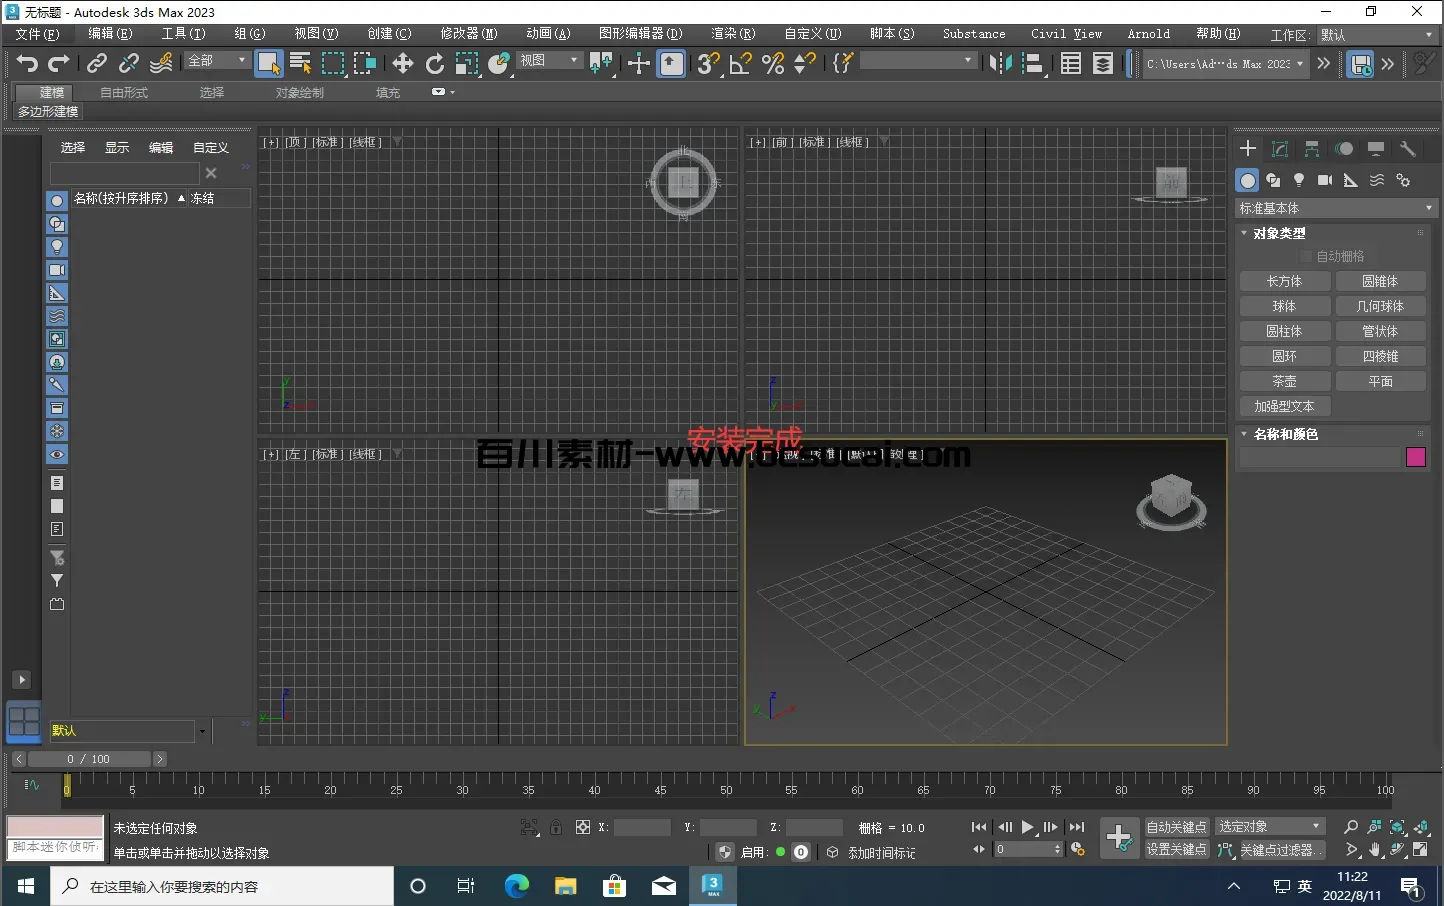Activate Select and Scale tool
This screenshot has height=906, width=1444.
(x=466, y=63)
